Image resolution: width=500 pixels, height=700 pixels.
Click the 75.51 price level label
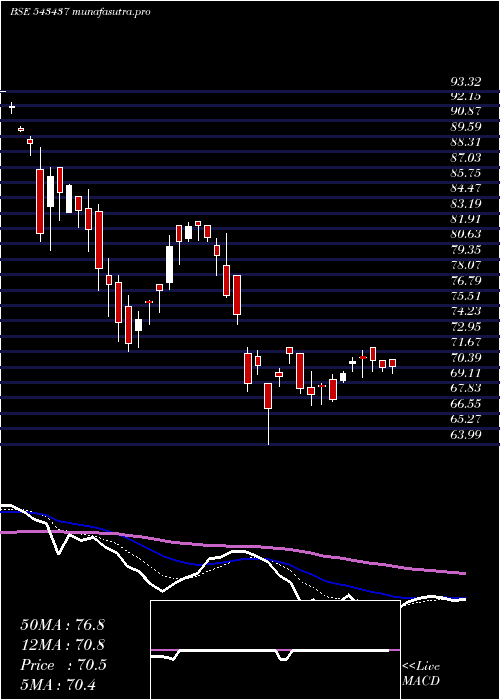[x=466, y=296]
